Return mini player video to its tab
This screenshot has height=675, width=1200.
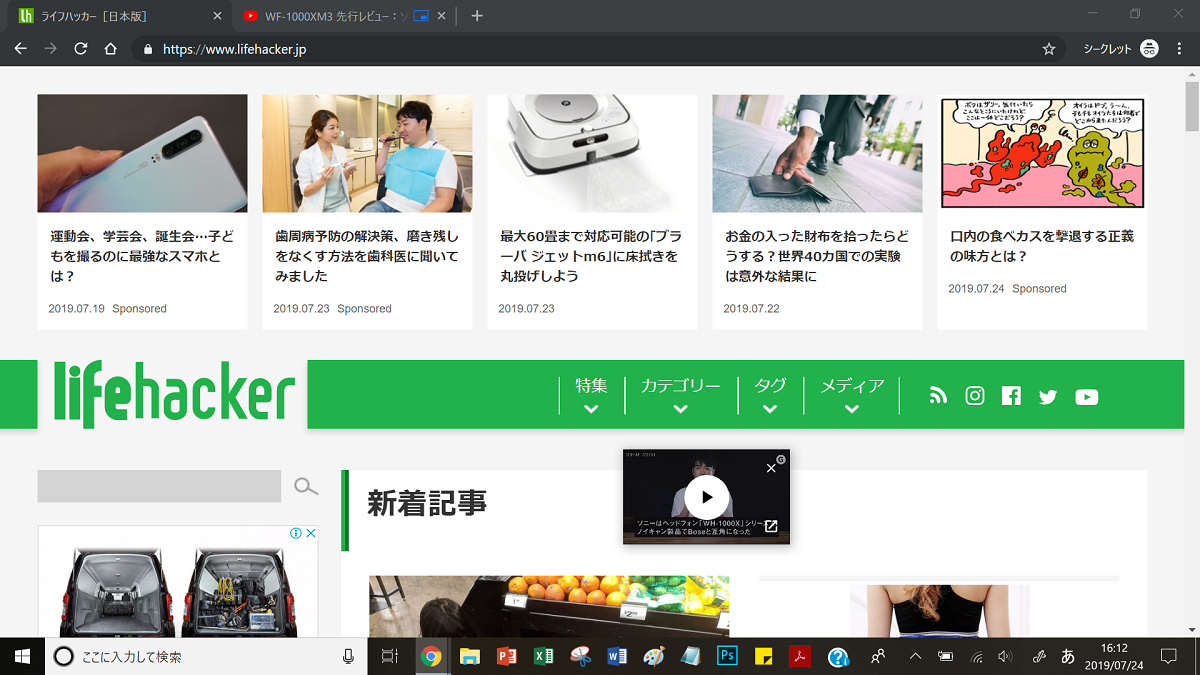771,527
